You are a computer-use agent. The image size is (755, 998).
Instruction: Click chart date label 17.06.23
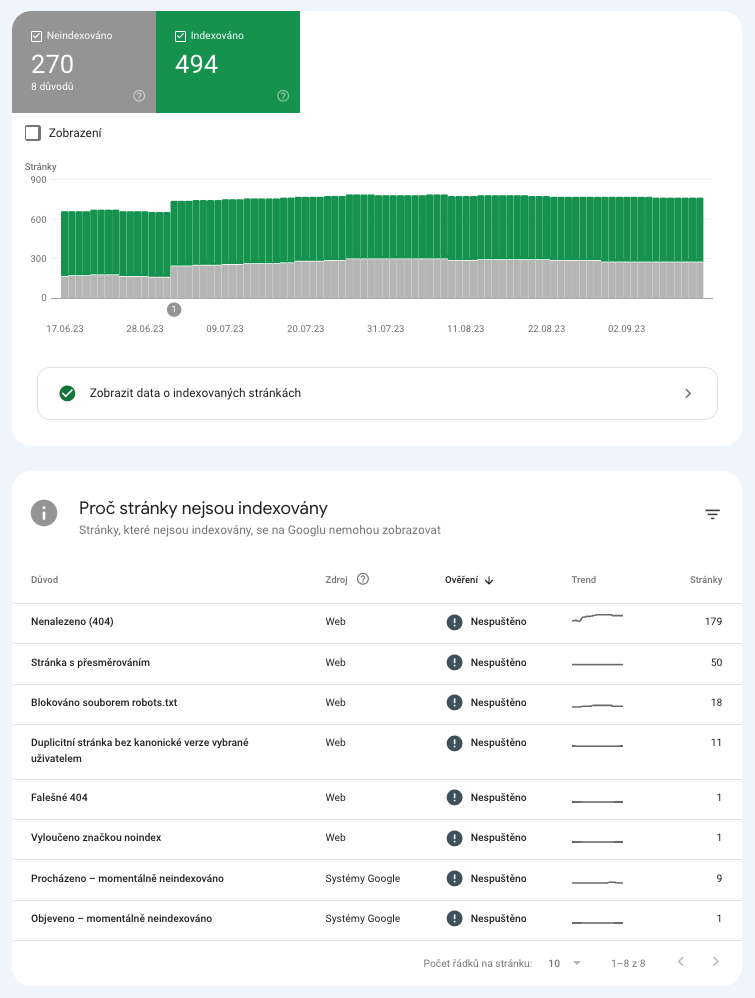tap(65, 329)
